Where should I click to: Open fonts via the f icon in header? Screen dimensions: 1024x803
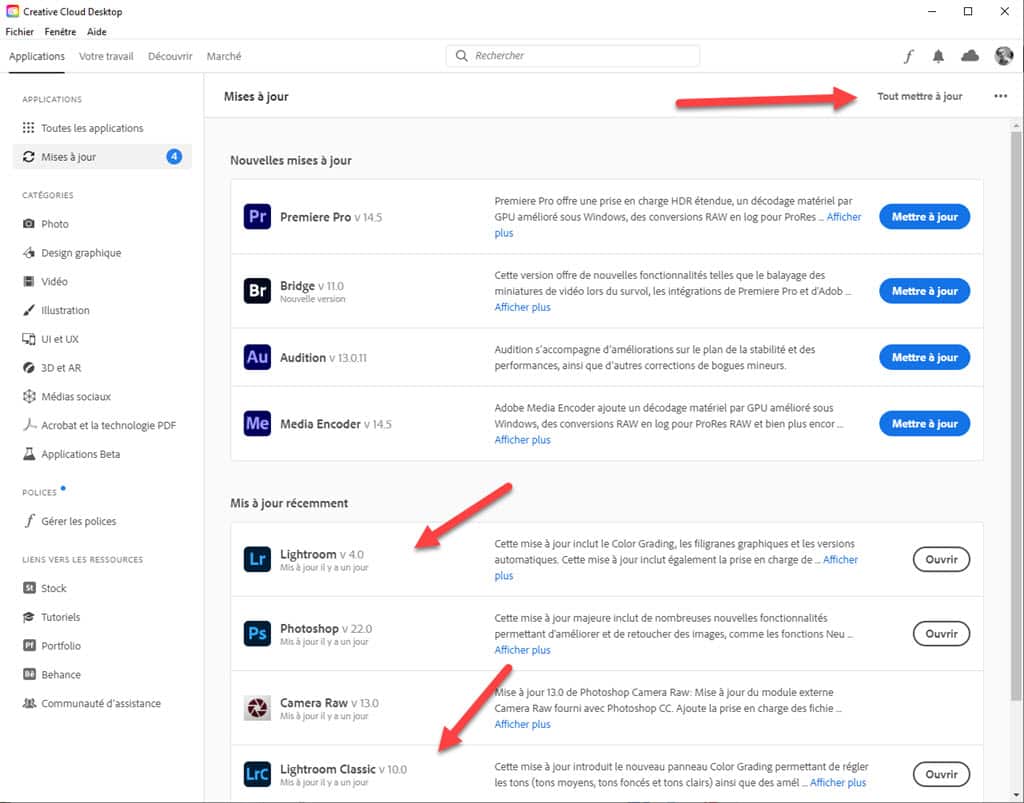point(908,56)
